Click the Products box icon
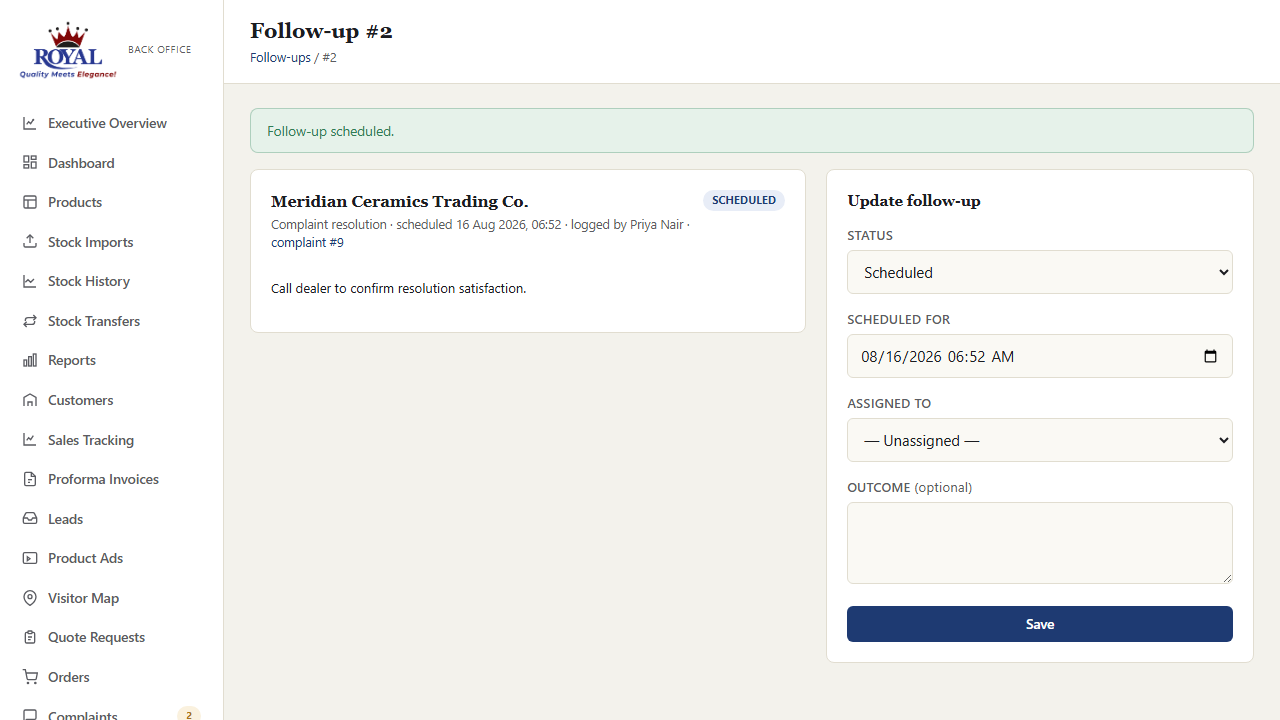 tap(30, 202)
